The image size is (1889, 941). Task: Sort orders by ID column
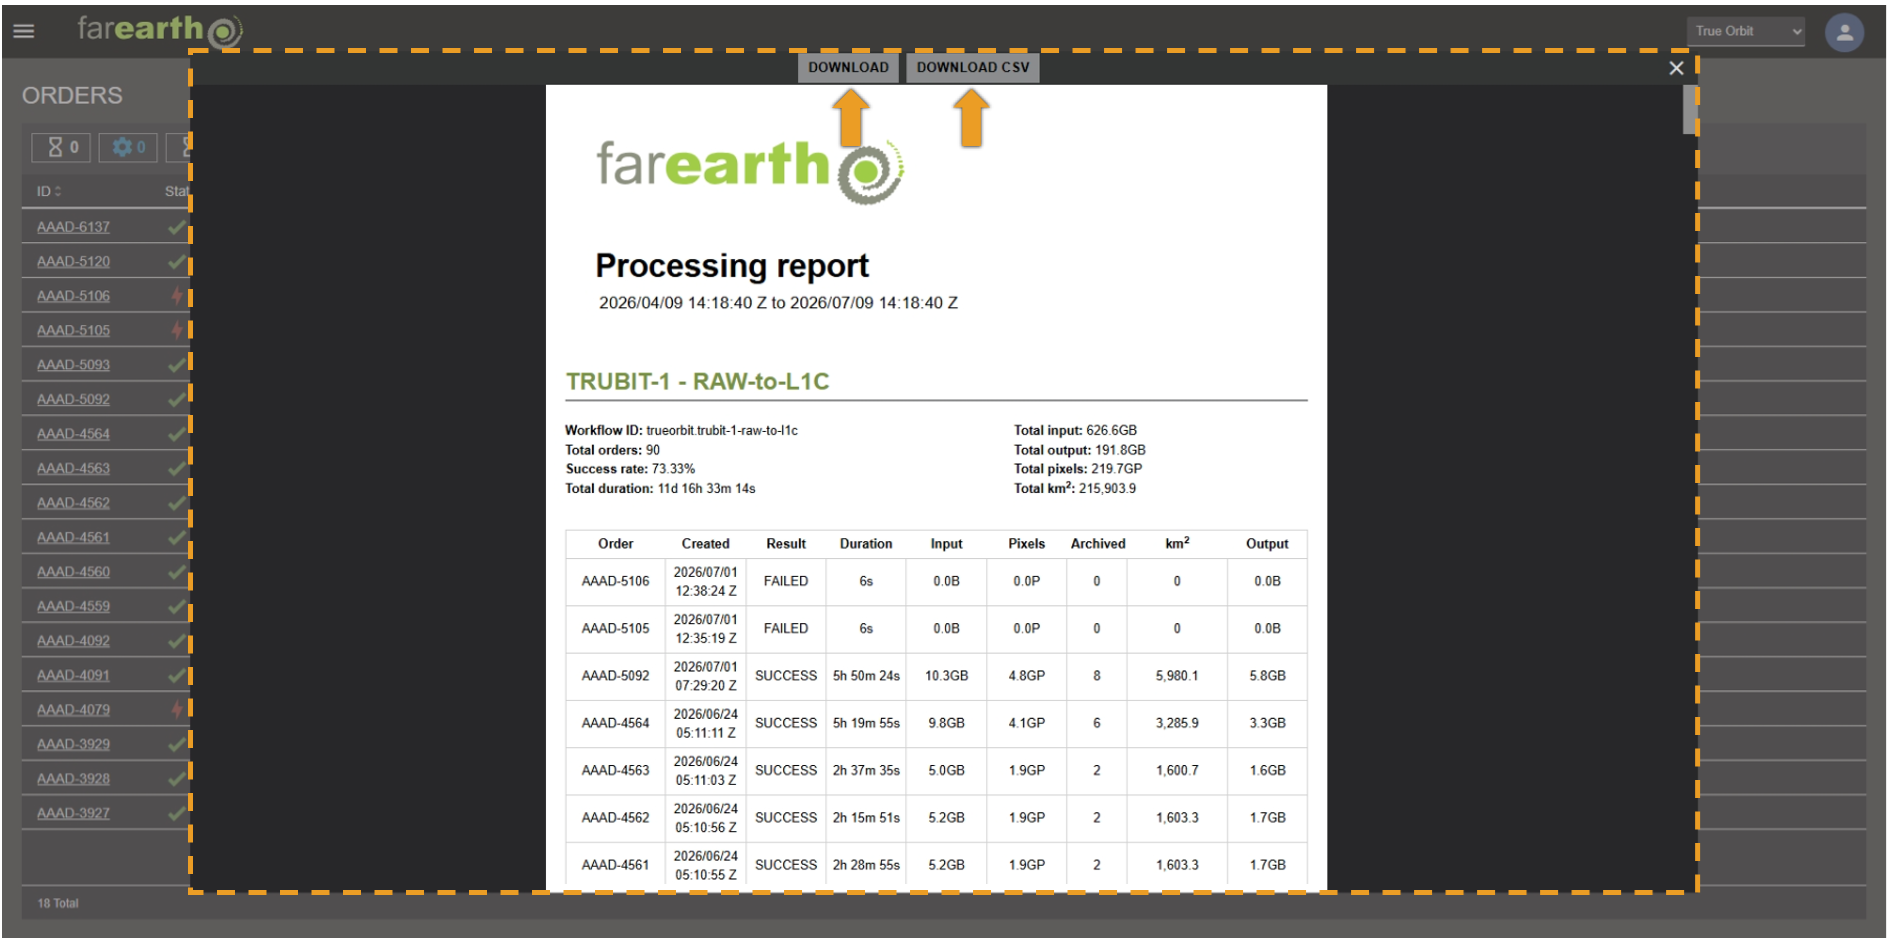(x=49, y=191)
